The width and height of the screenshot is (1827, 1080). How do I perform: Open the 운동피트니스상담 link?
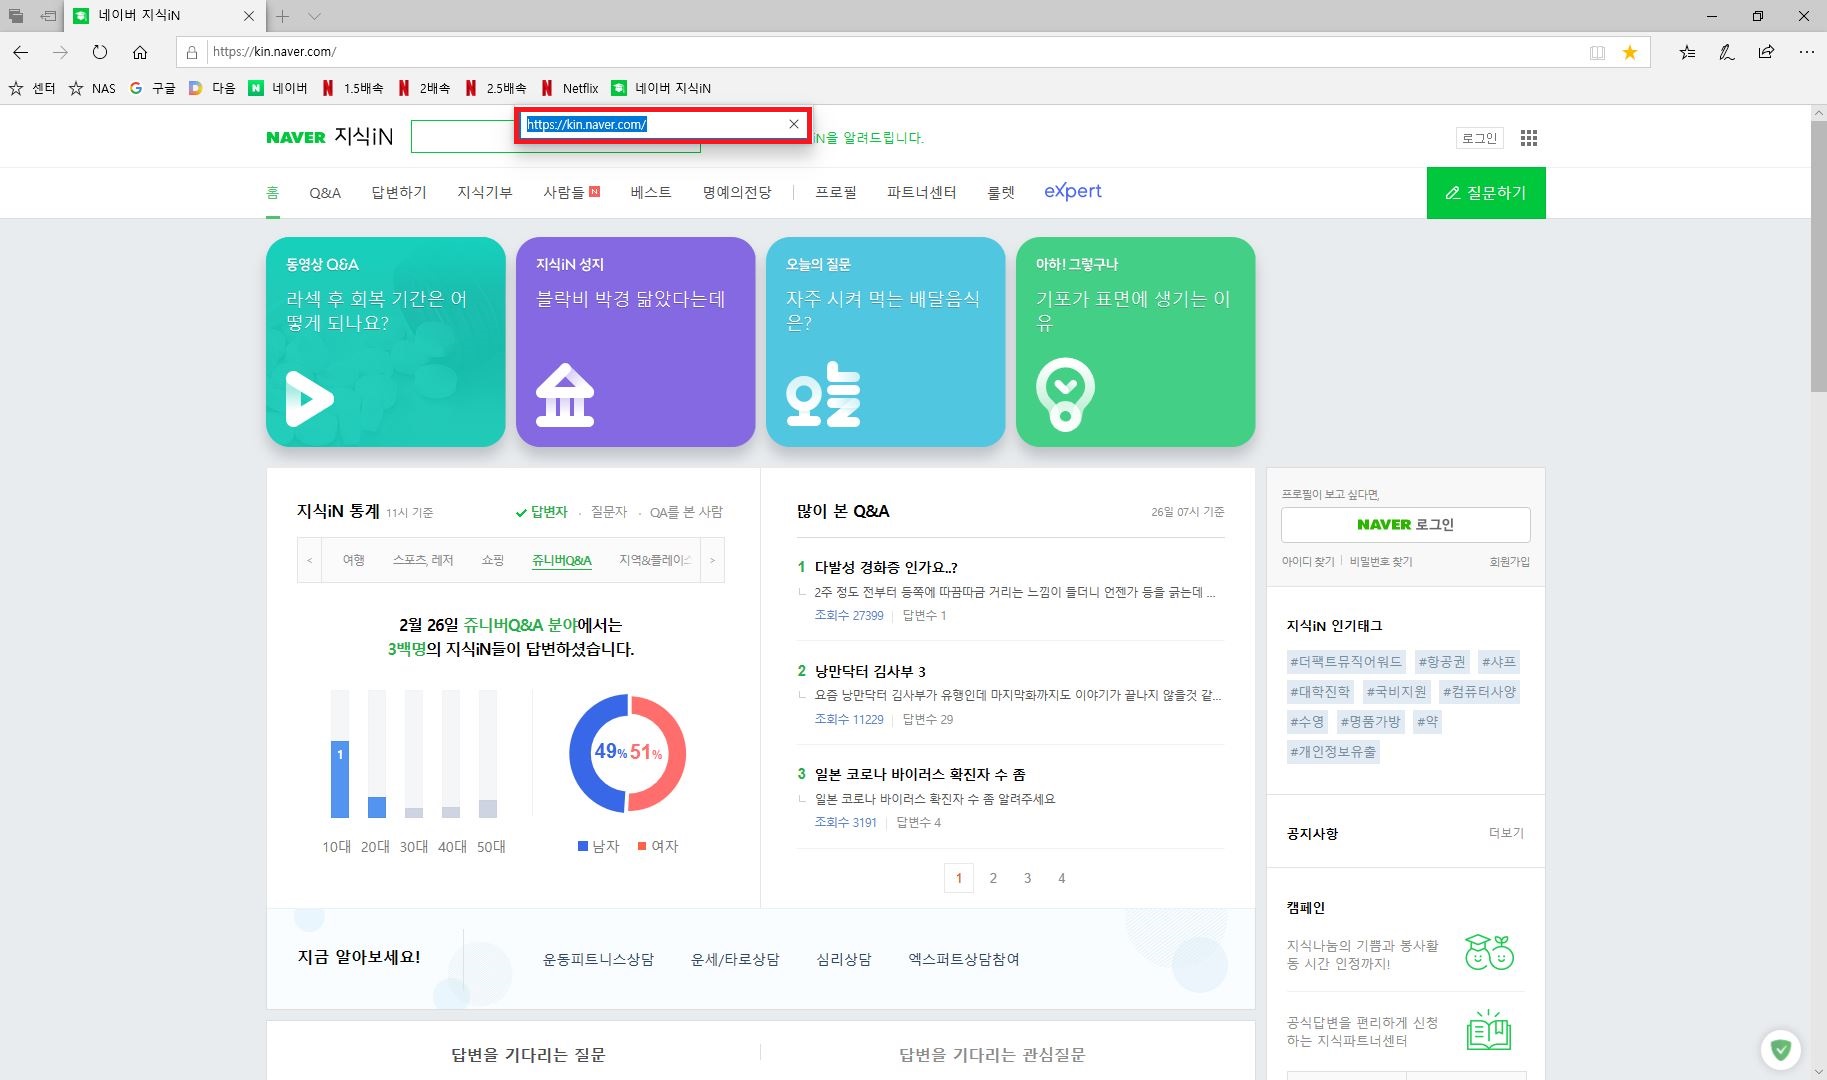pyautogui.click(x=598, y=959)
